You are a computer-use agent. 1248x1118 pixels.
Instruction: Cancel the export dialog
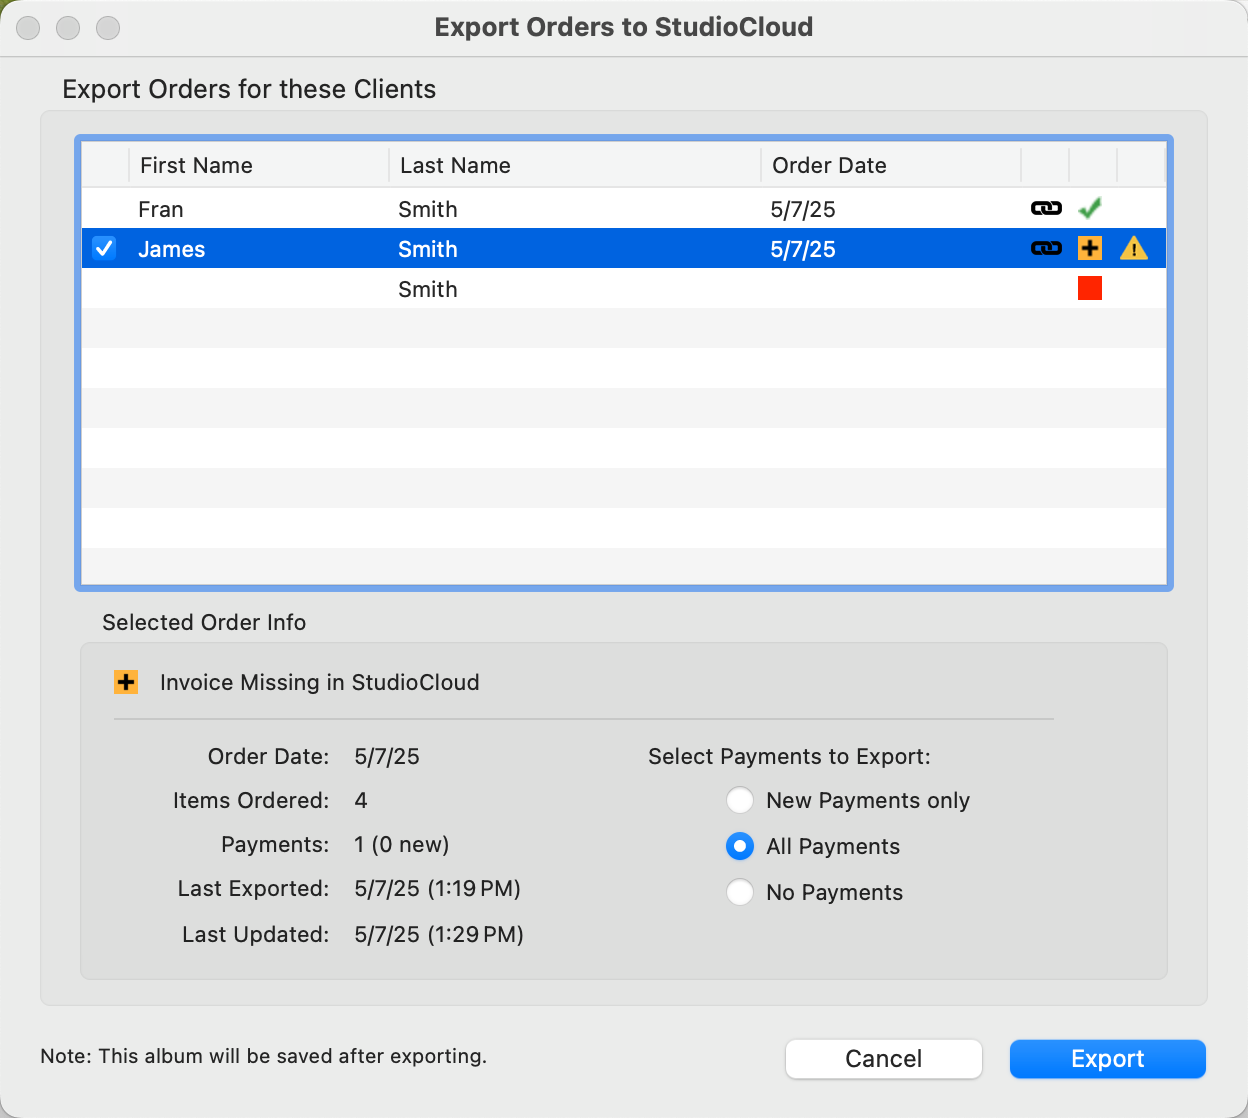pyautogui.click(x=883, y=1059)
